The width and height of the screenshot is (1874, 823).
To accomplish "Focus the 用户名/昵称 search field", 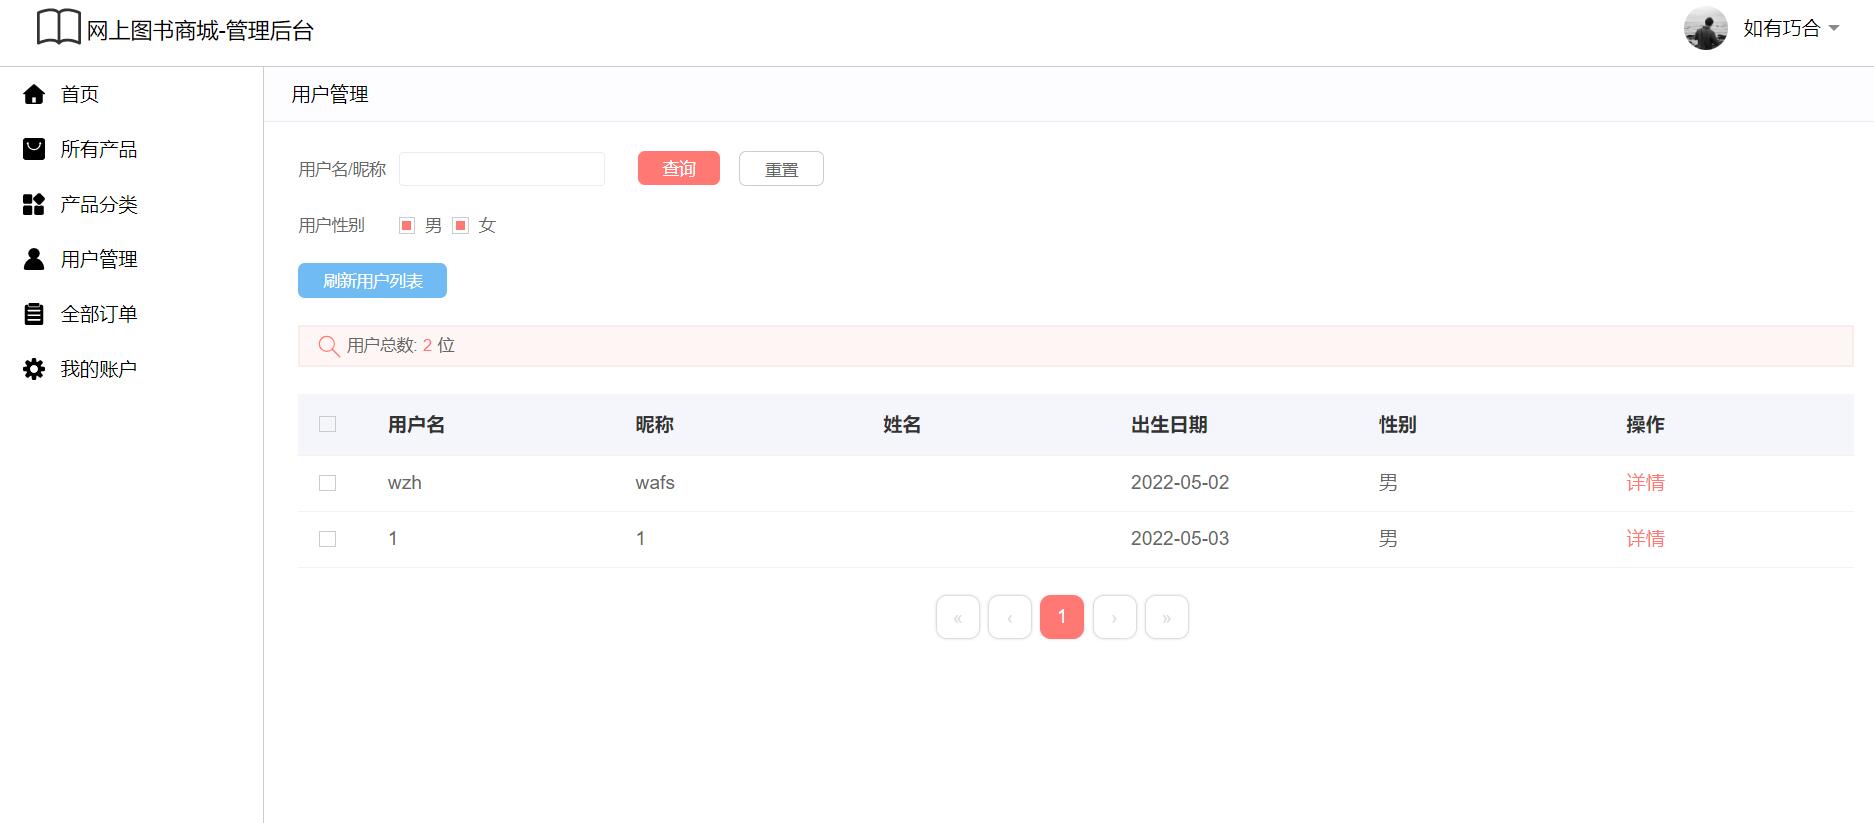I will pos(502,169).
